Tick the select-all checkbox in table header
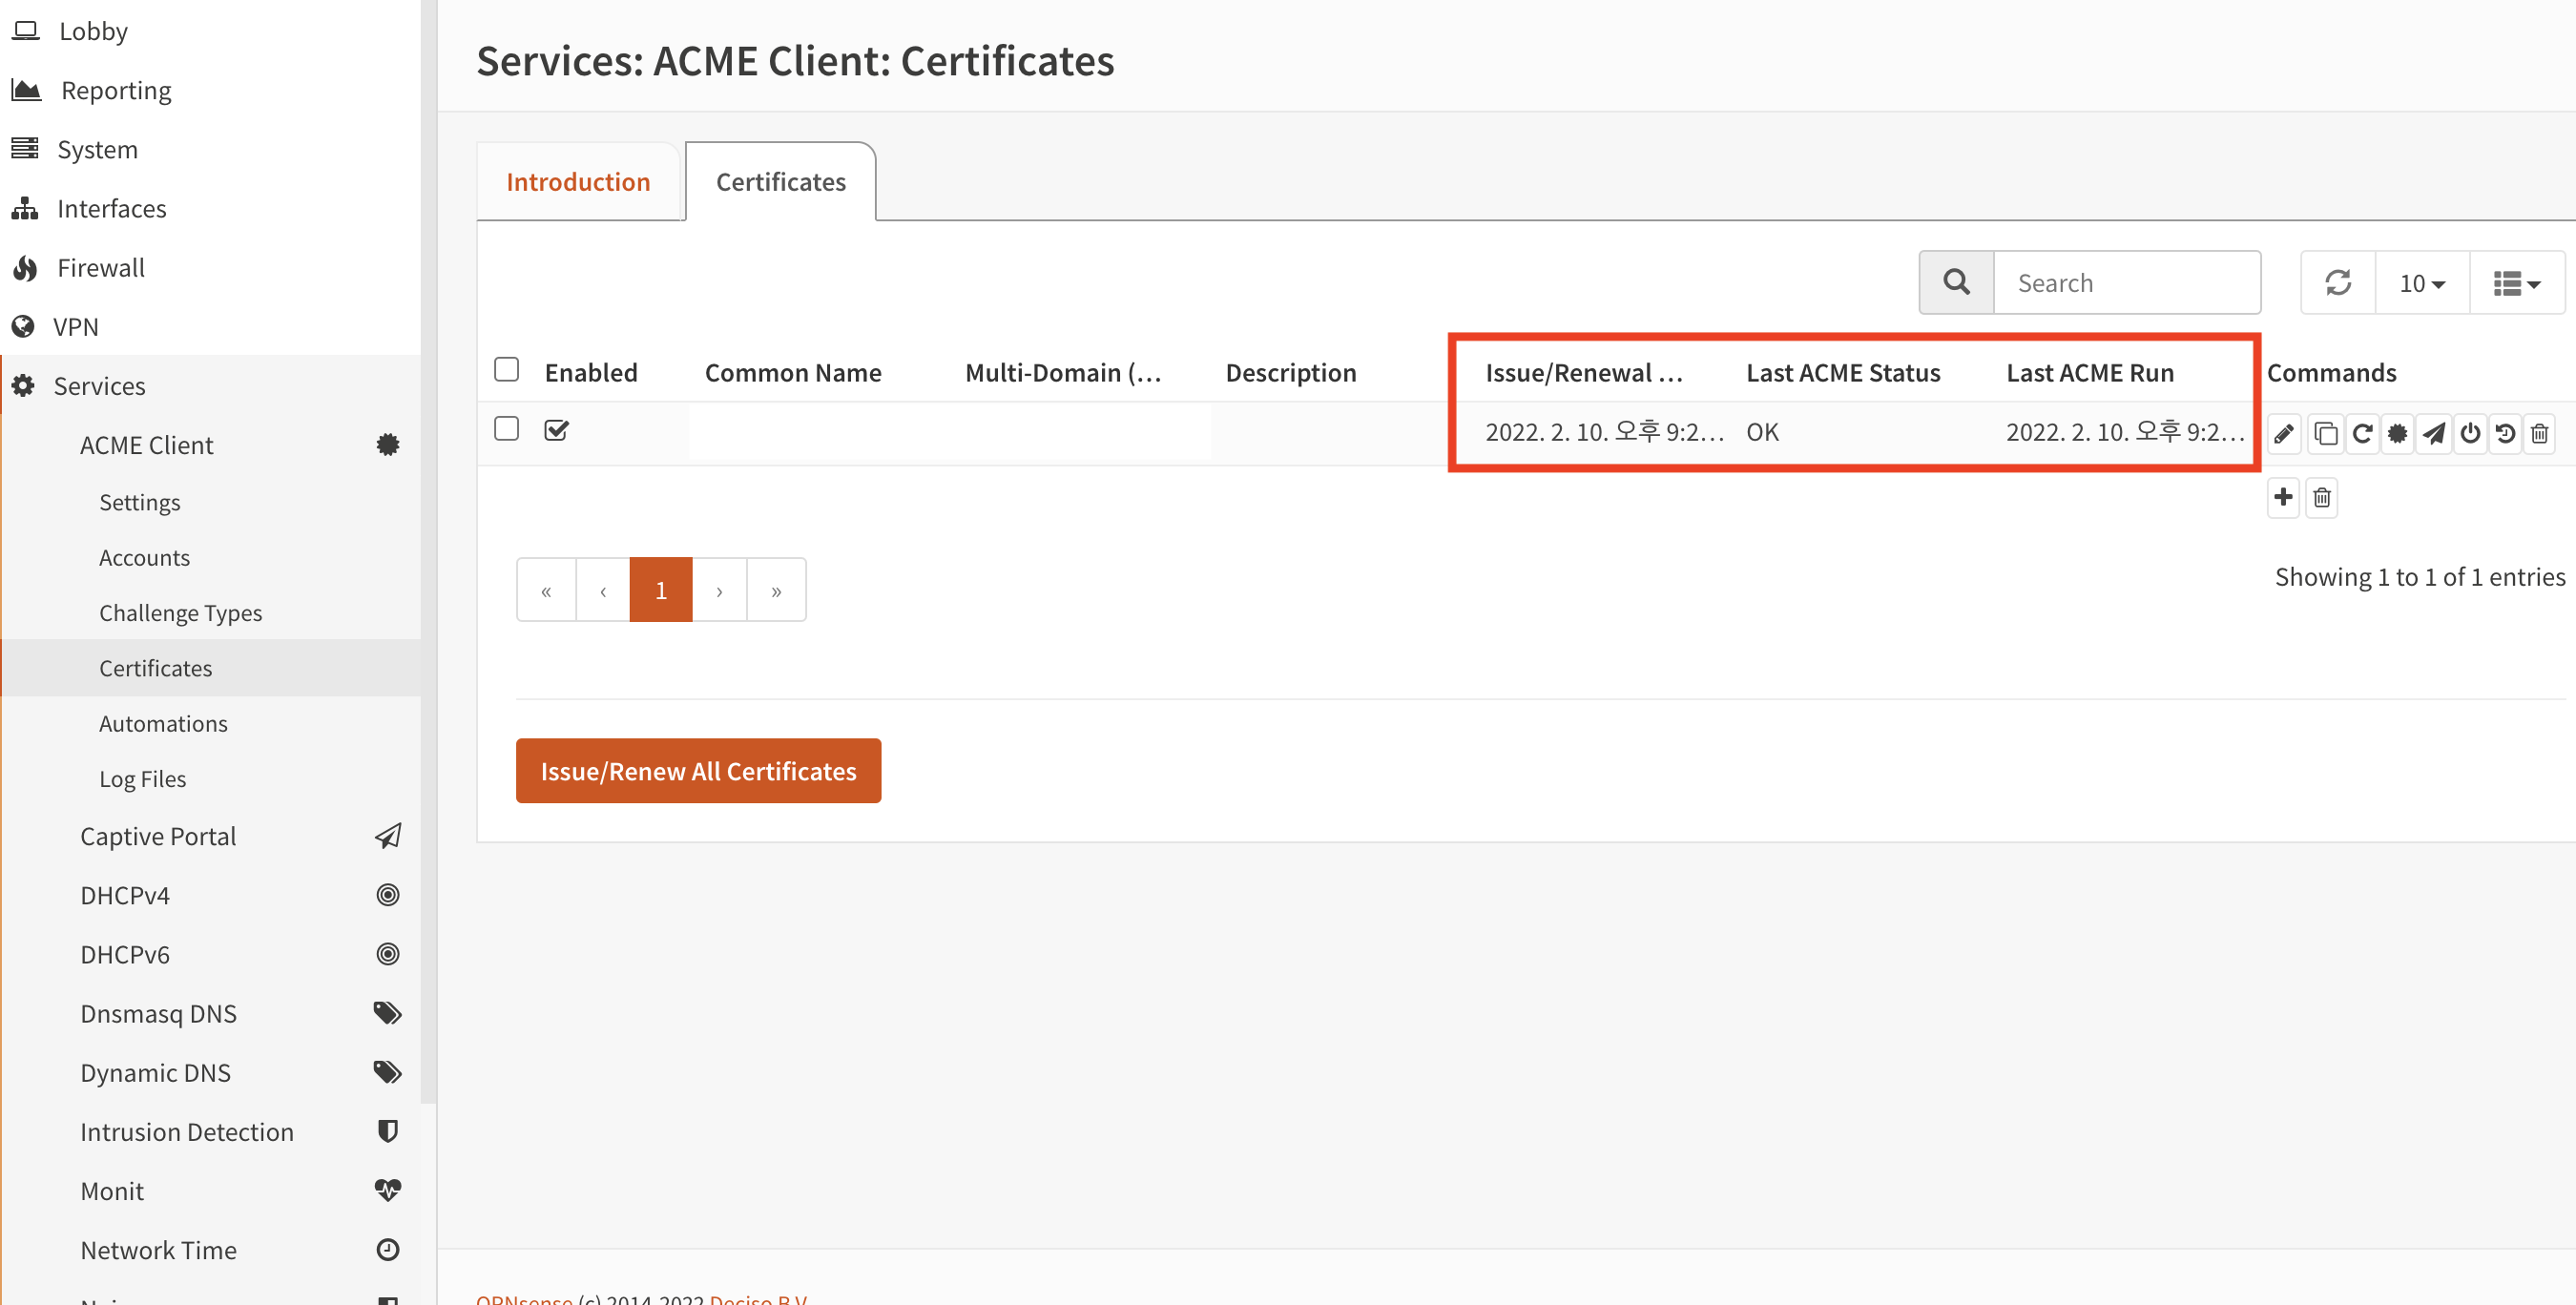This screenshot has width=2576, height=1305. (x=507, y=370)
